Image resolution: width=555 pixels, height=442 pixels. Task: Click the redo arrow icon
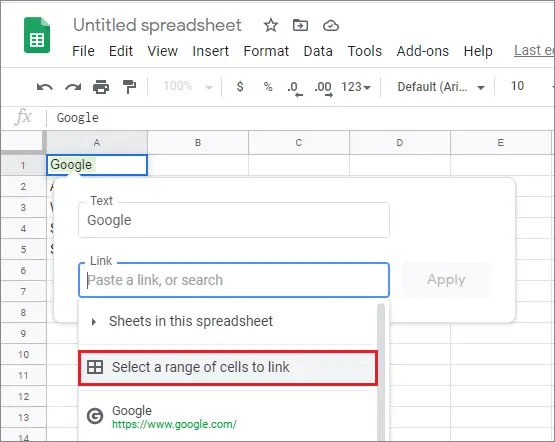73,87
